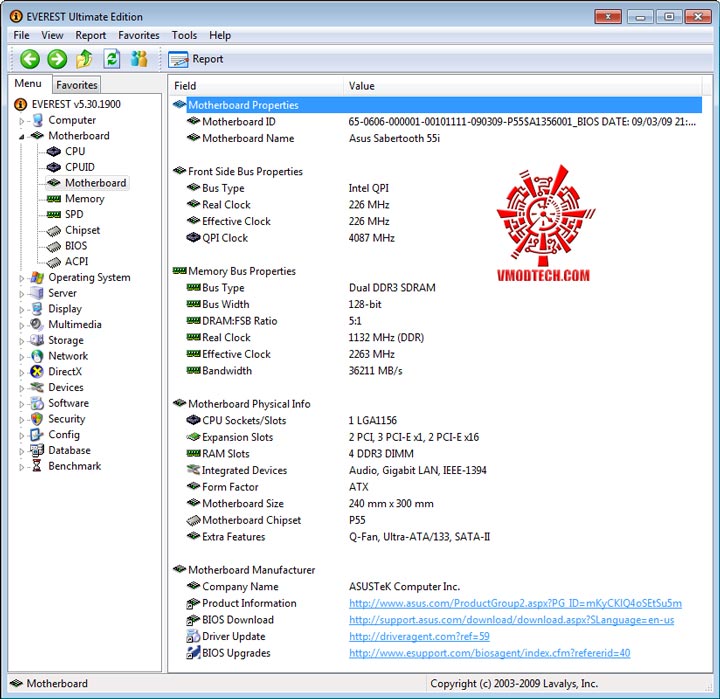
Task: Select the Expansion Slots row
Action: pyautogui.click(x=437, y=437)
